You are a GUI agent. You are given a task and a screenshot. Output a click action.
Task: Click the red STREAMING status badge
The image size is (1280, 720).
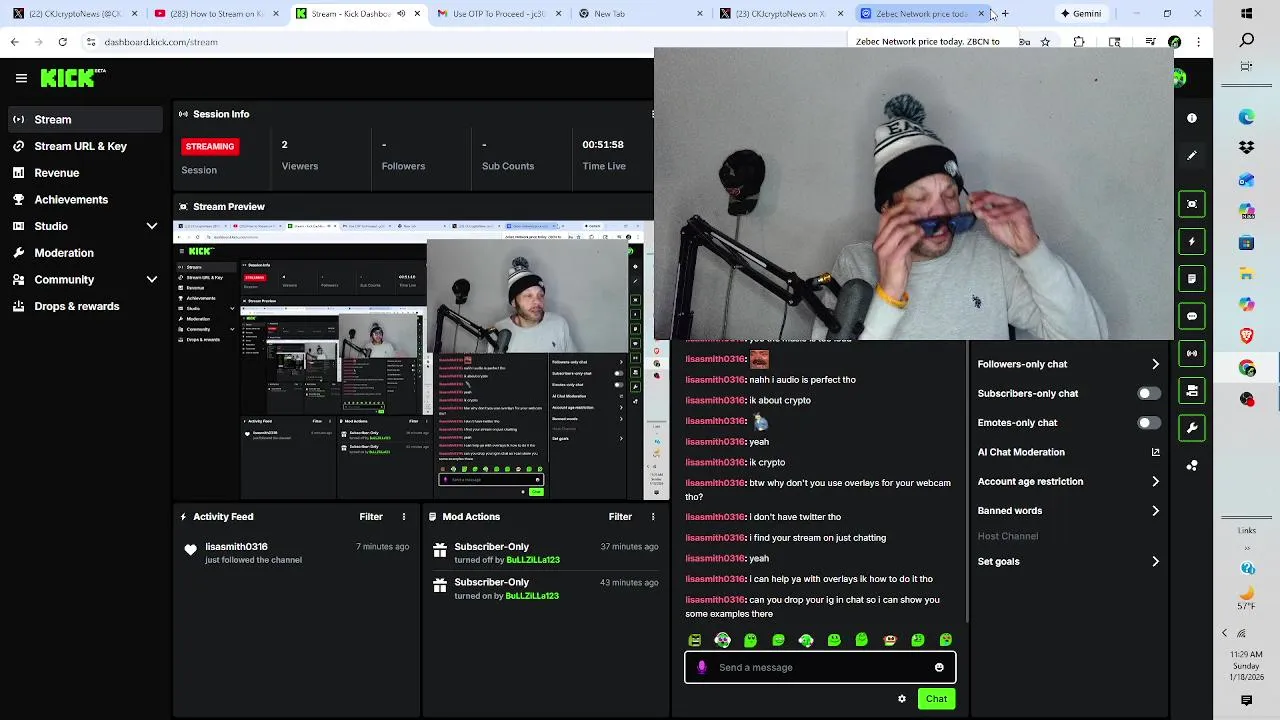[x=209, y=146]
